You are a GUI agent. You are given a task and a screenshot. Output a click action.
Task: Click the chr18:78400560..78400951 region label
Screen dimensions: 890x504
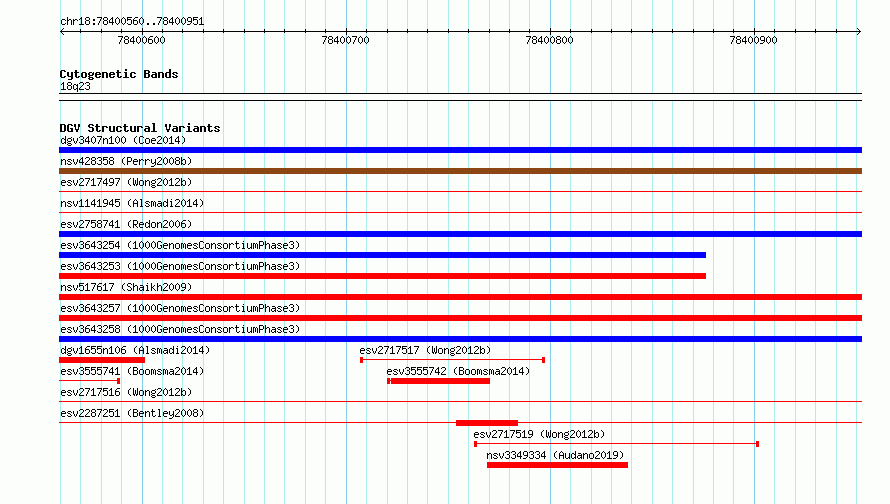tap(132, 21)
